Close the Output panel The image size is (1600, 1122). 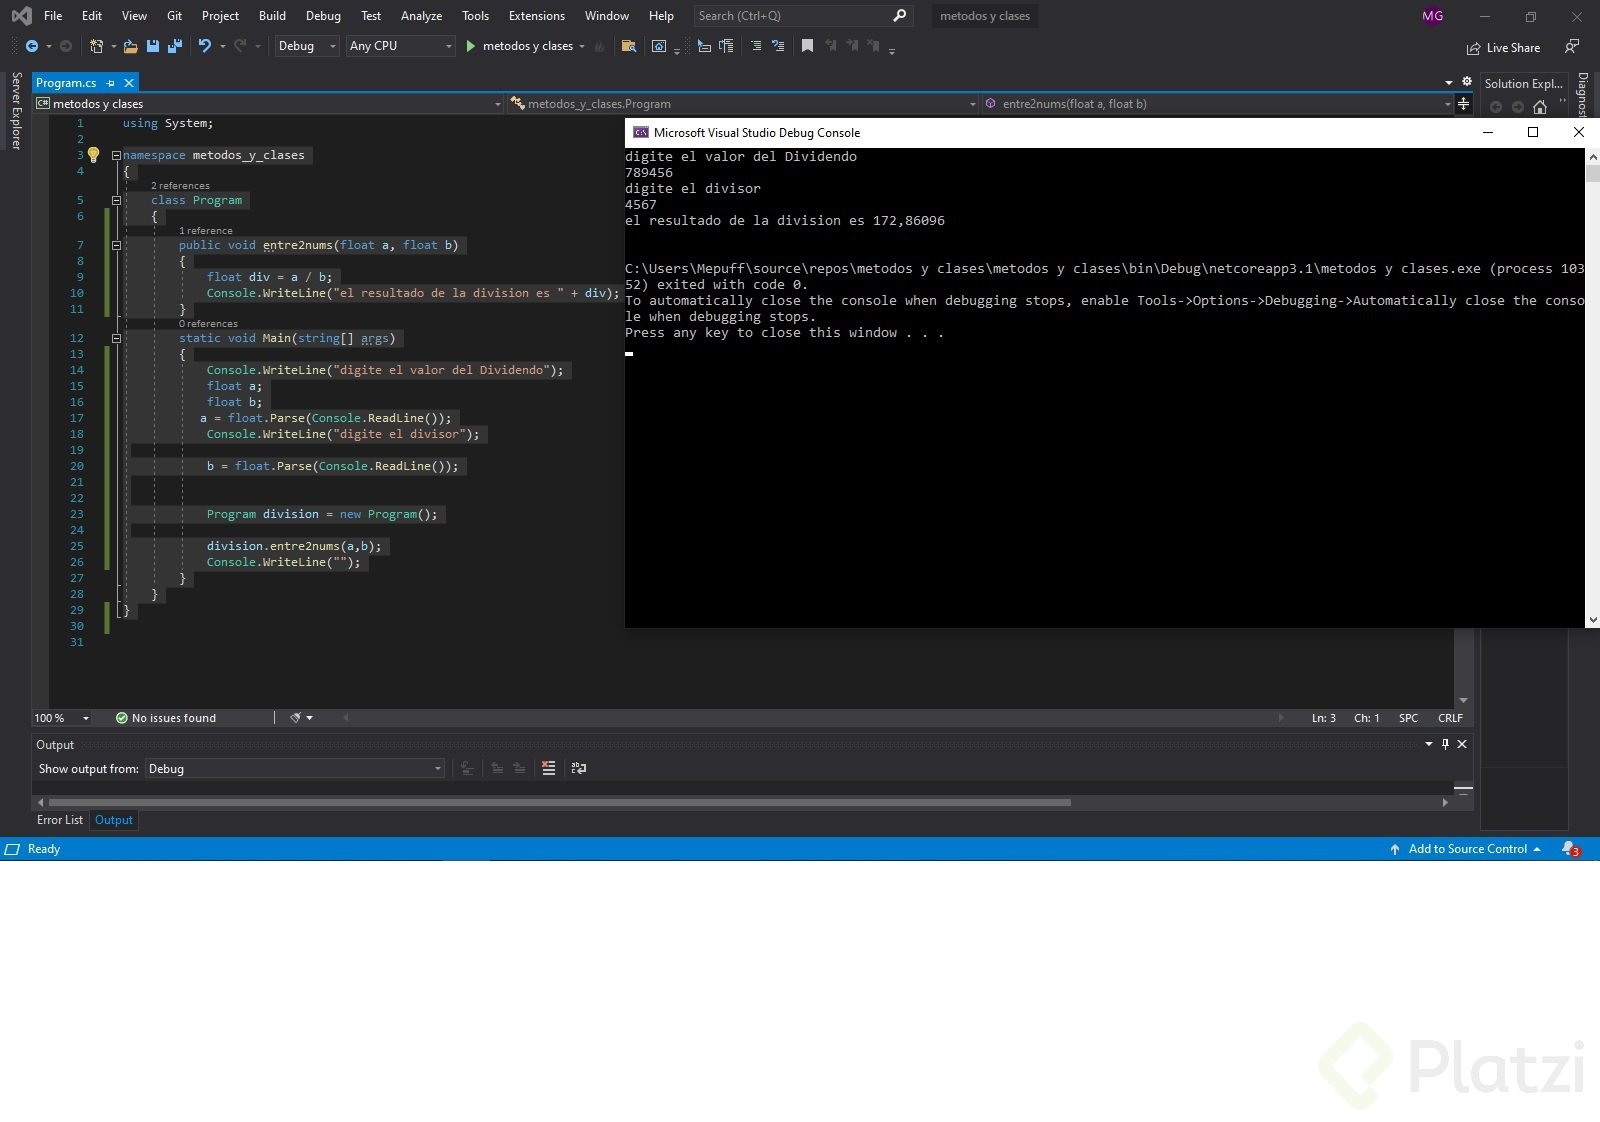(1462, 744)
